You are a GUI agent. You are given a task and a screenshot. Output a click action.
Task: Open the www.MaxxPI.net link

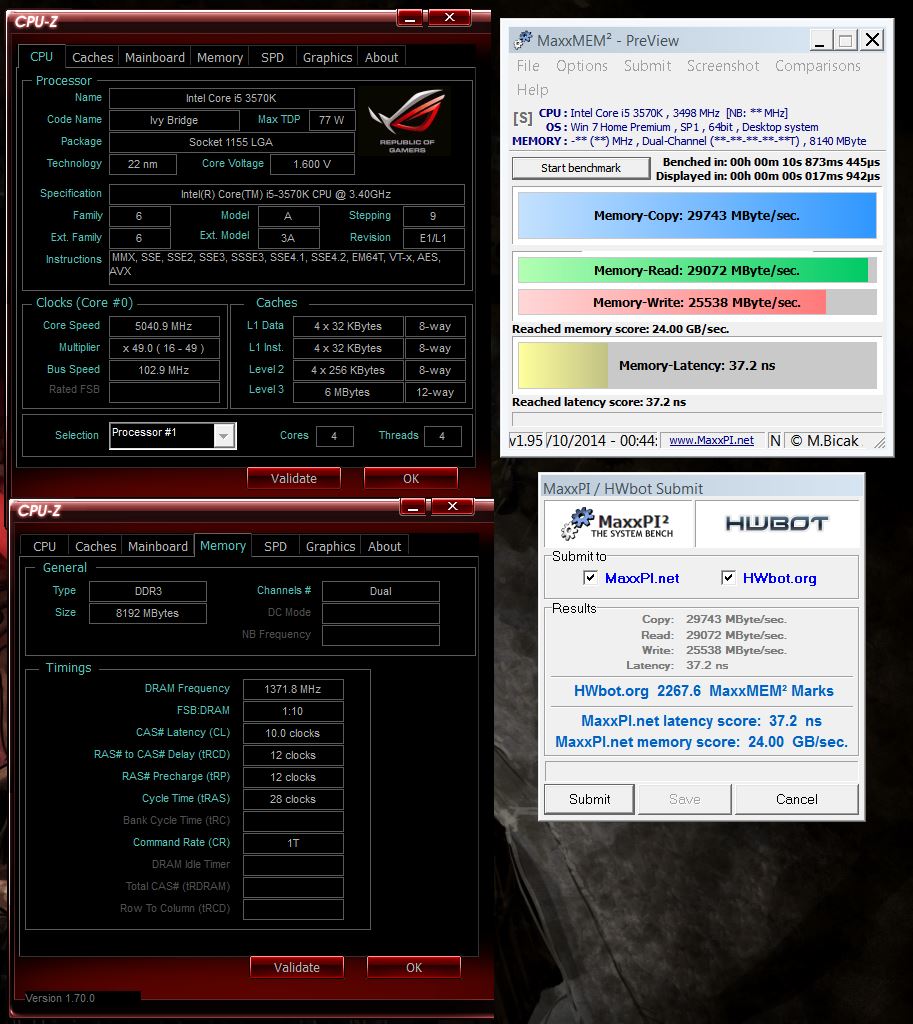[x=711, y=441]
